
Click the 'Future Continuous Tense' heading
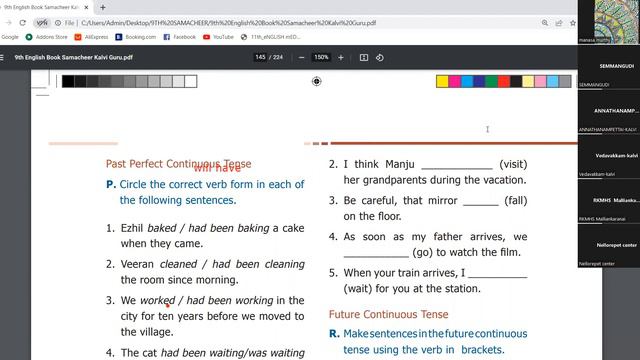click(x=389, y=314)
